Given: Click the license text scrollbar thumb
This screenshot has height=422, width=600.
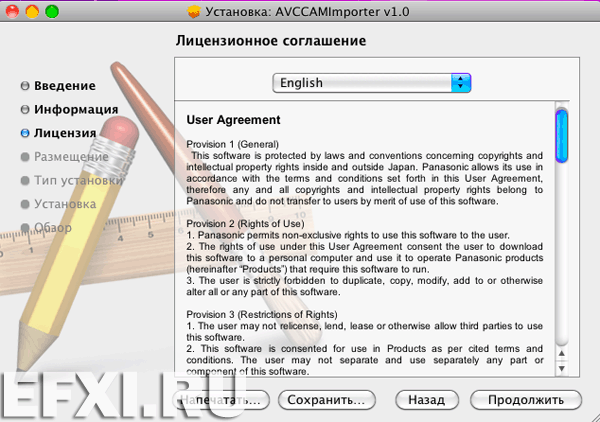Looking at the screenshot, I should pyautogui.click(x=561, y=136).
